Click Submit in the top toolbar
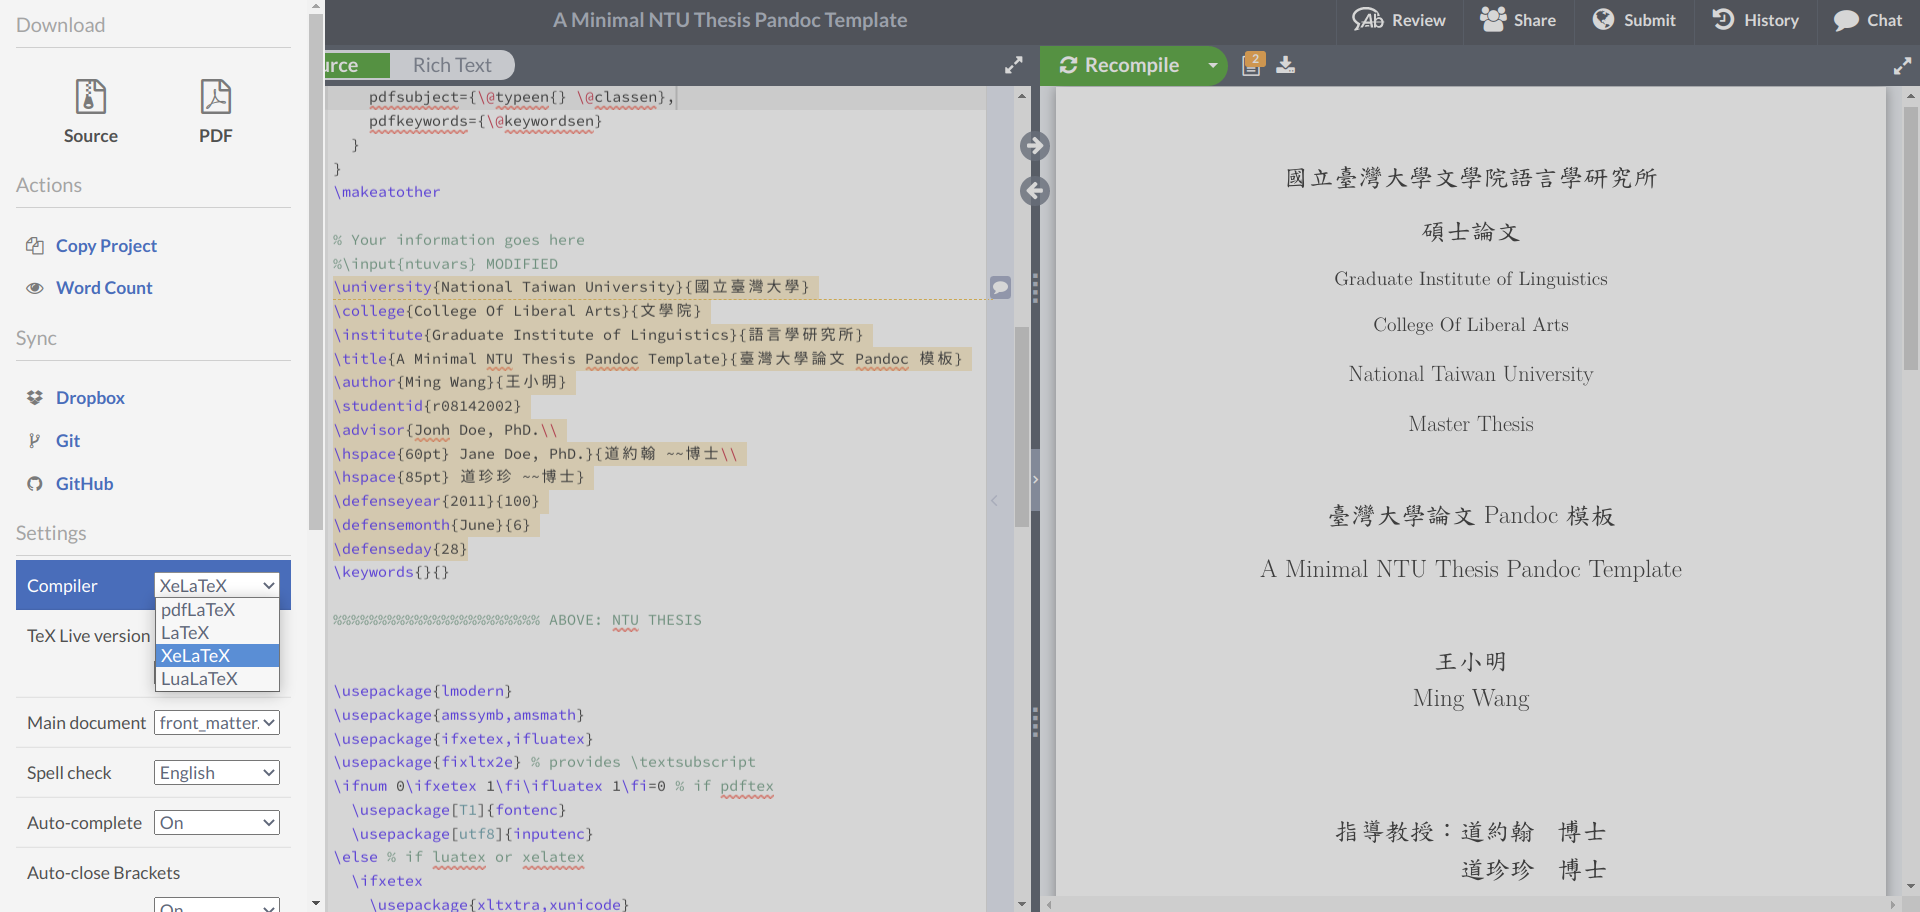 click(1634, 20)
